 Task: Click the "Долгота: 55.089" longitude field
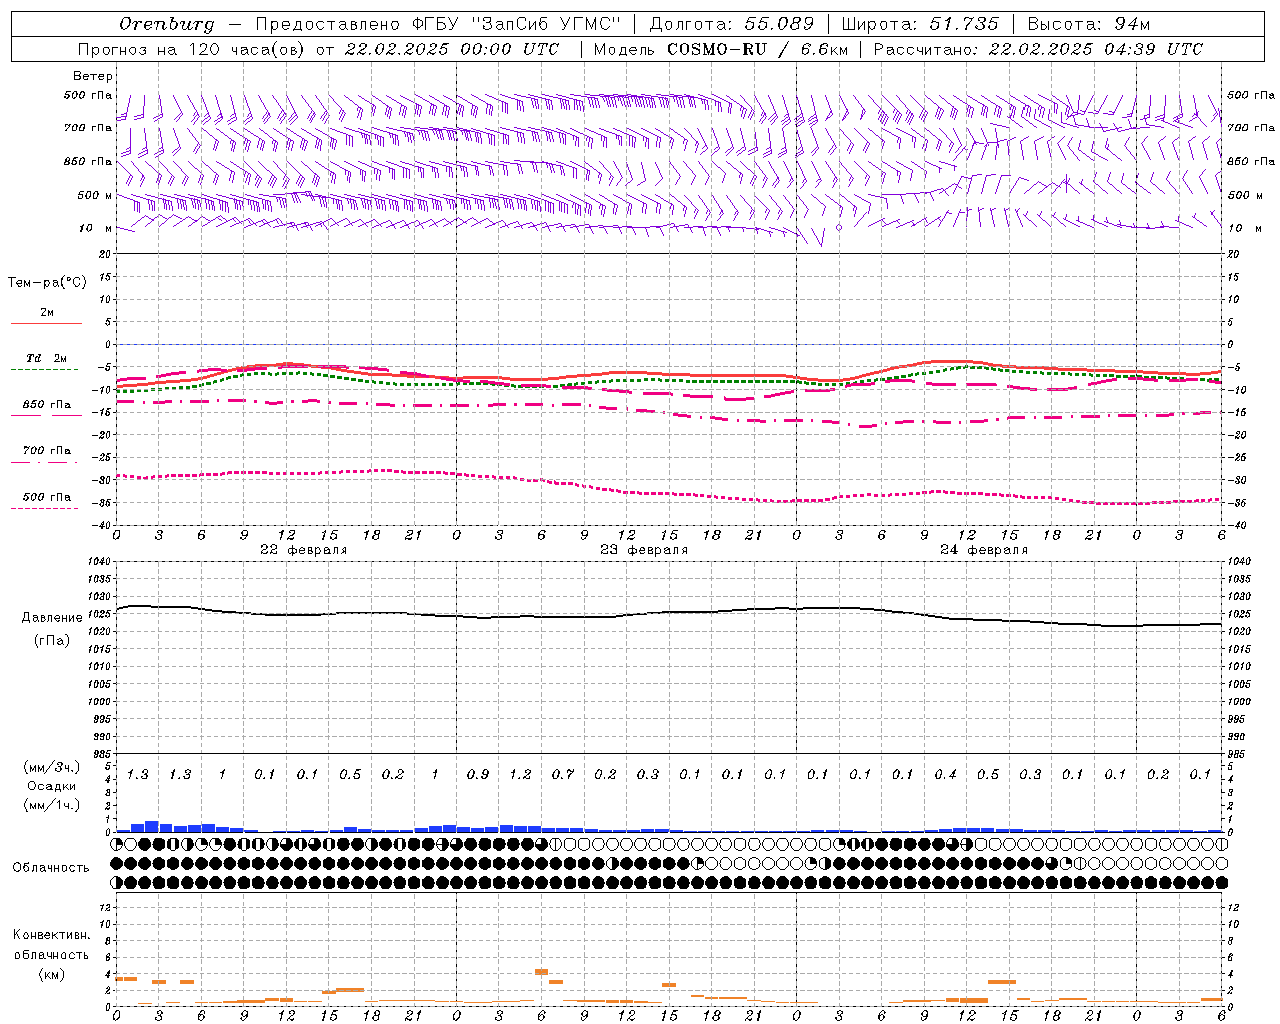tap(732, 24)
